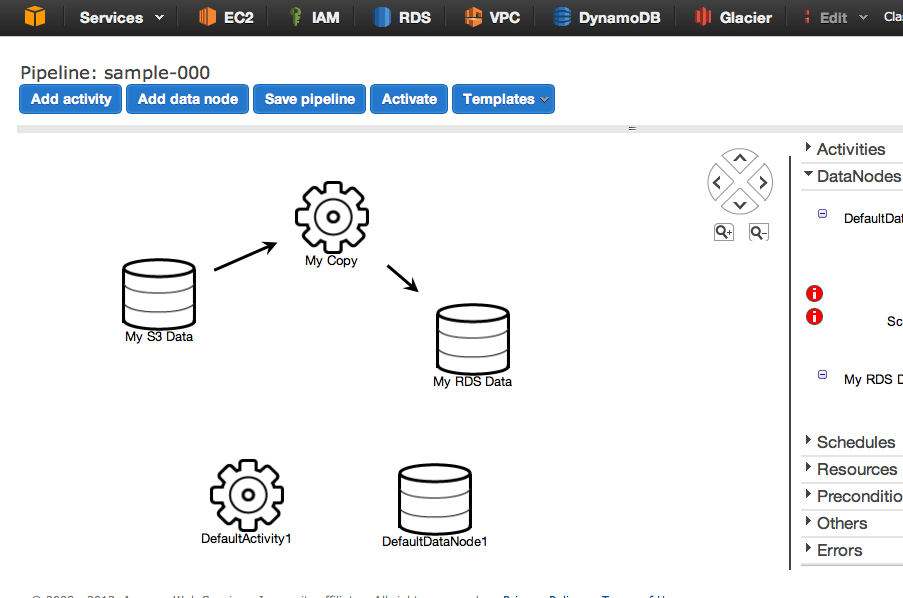Viewport: 903px width, 598px height.
Task: Add a new activity to the pipeline
Action: pyautogui.click(x=70, y=99)
